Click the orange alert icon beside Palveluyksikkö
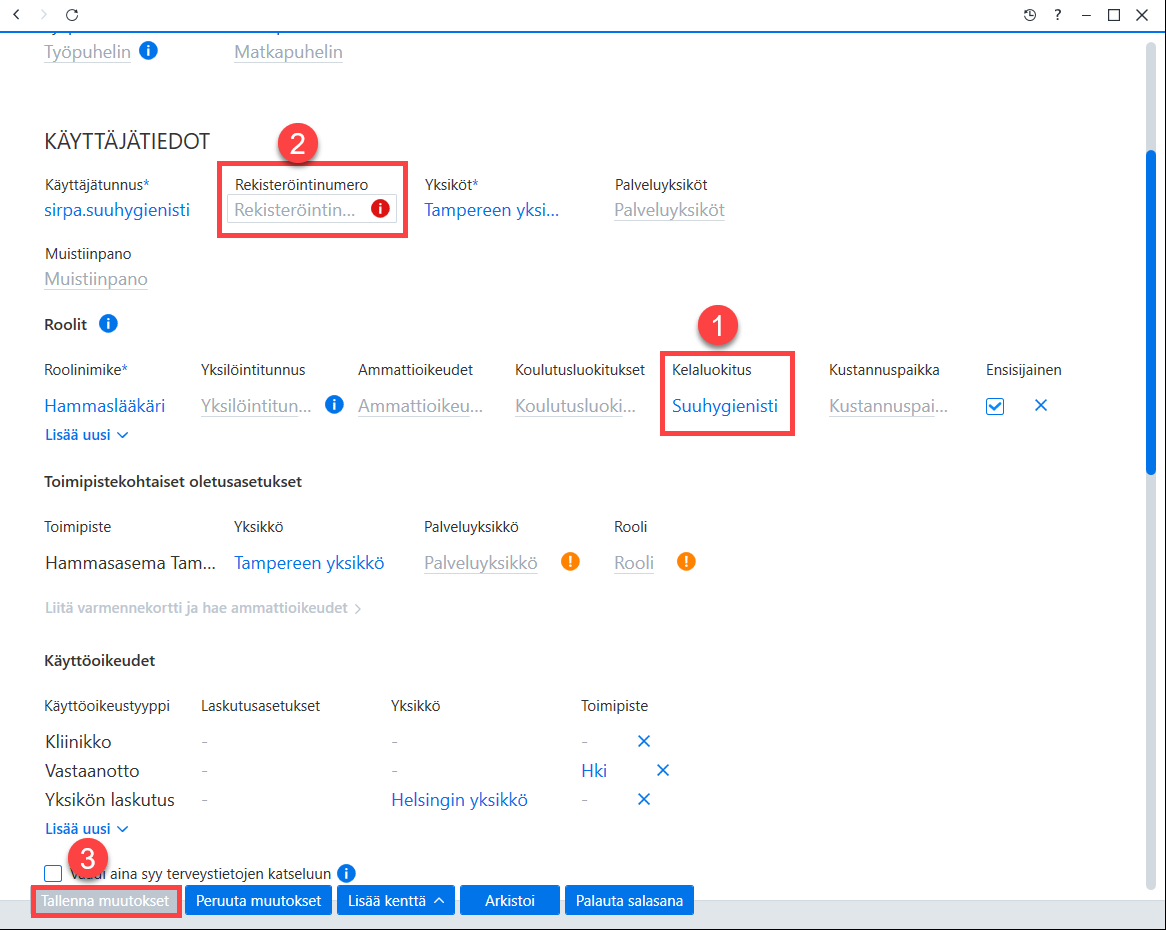Screen dimensions: 1166x930 coord(570,561)
